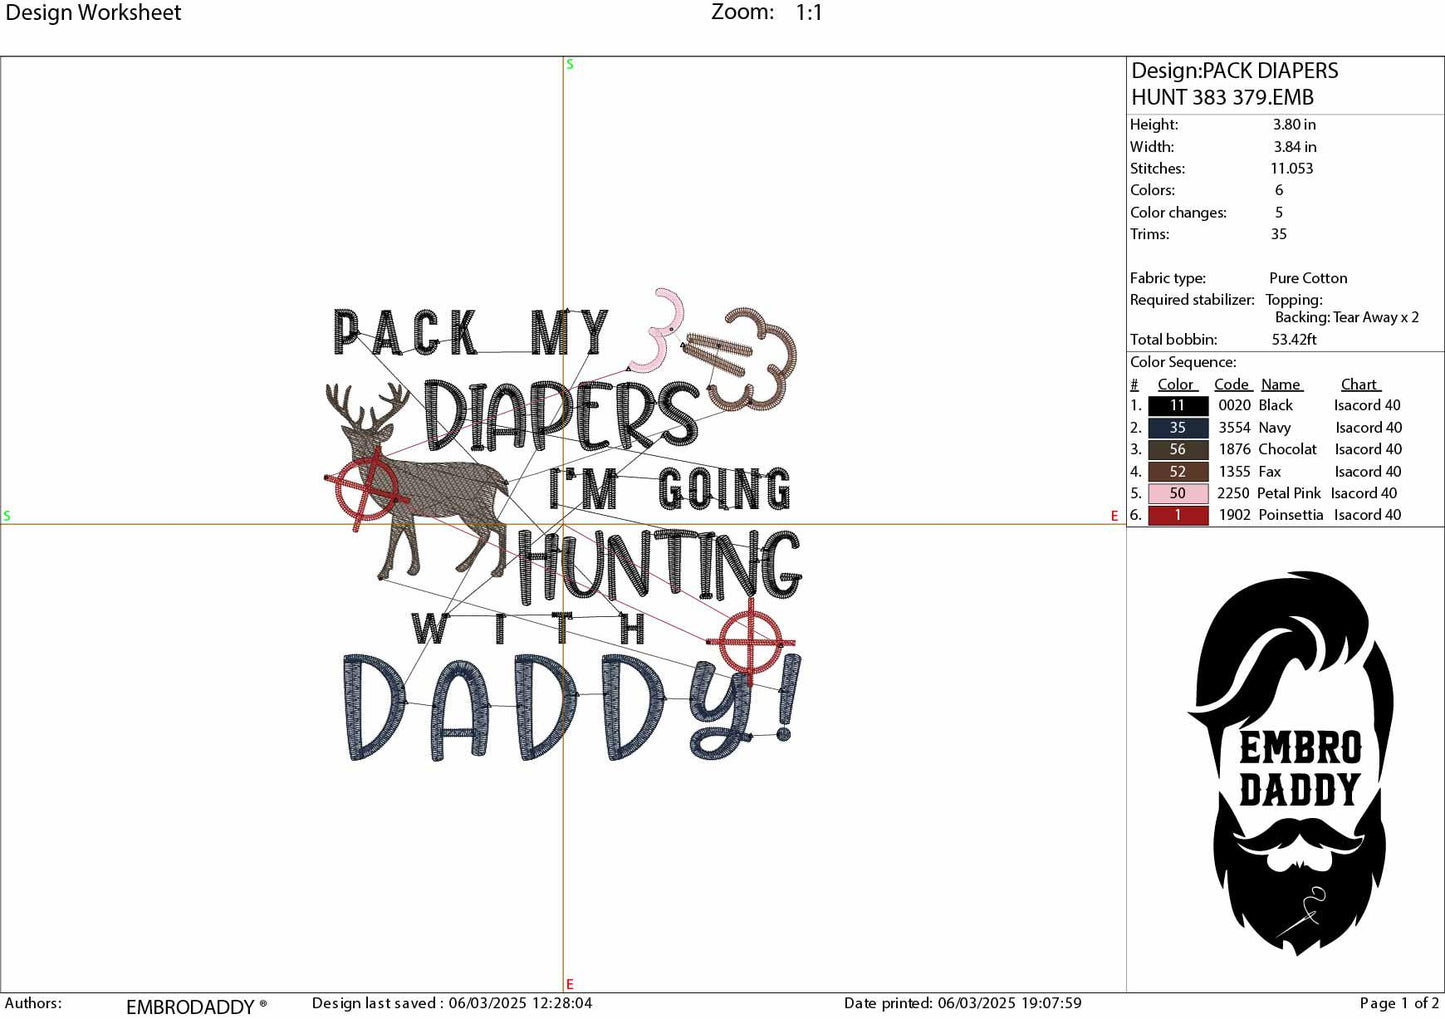
Task: Click the red crosshair near DADDY text
Action: click(752, 641)
